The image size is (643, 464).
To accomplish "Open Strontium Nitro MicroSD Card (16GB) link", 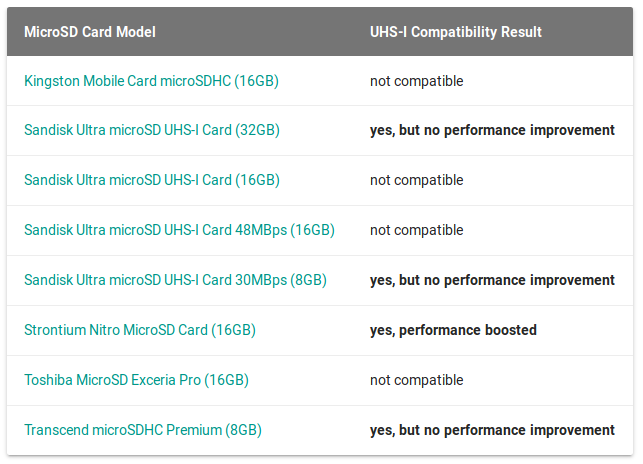I will [140, 330].
